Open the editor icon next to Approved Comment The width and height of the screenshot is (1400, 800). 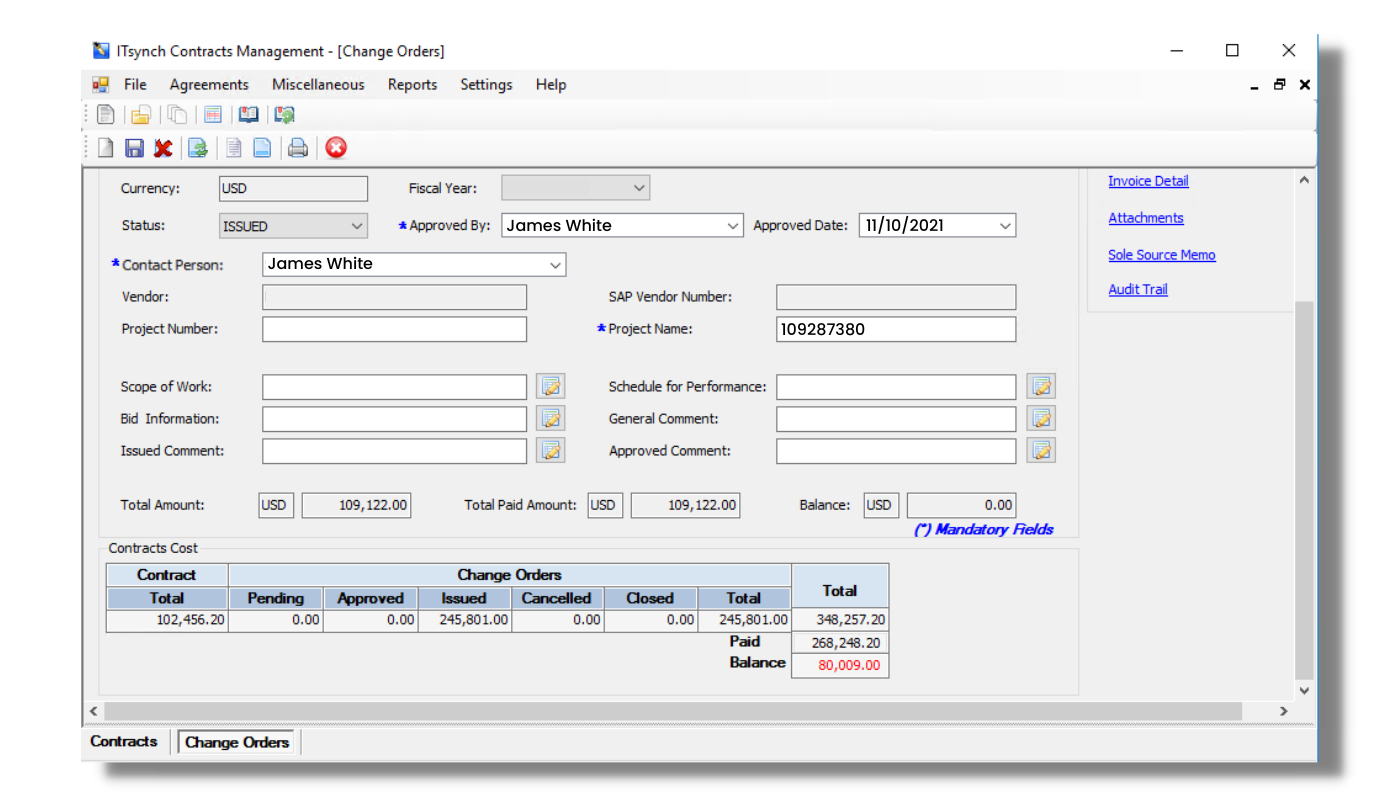coord(1040,451)
